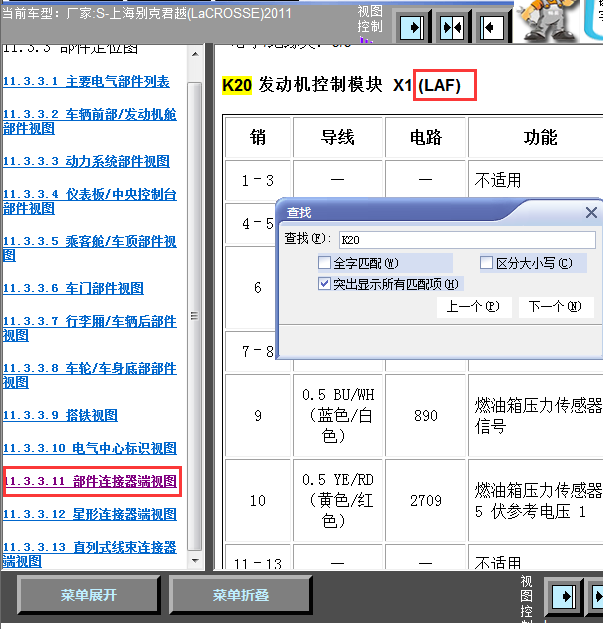Click the 0.5 BU/WH wire cell

[337, 416]
